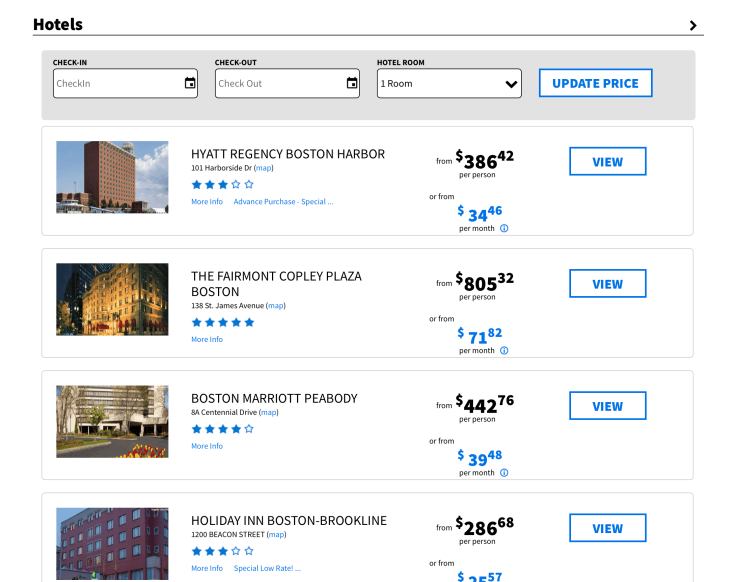Click info icon beside Hyatt monthly price
735x582 pixels.
pos(504,228)
